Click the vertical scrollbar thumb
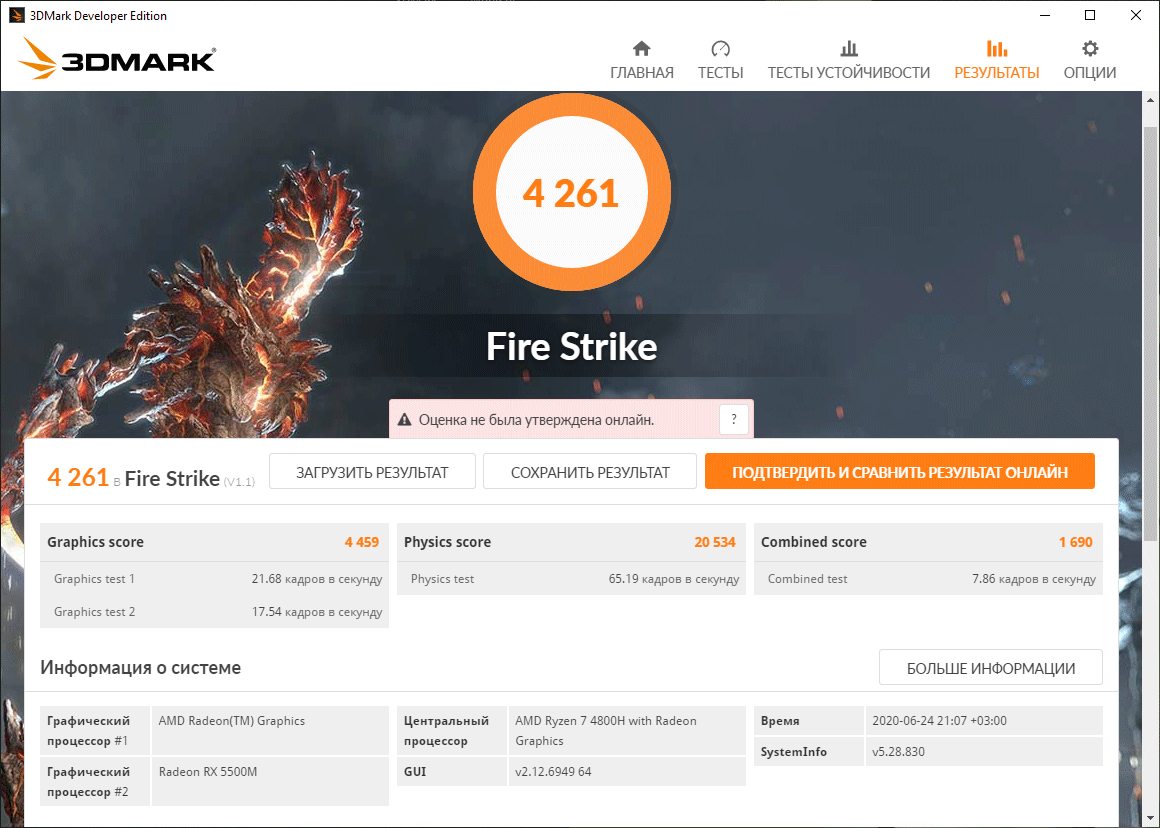The width and height of the screenshot is (1160, 828). pyautogui.click(x=1150, y=333)
